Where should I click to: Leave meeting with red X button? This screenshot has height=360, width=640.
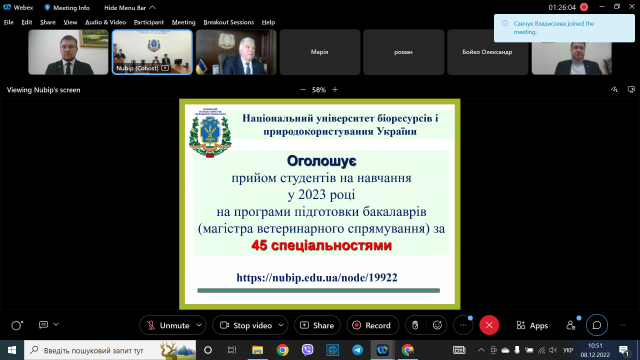489,325
